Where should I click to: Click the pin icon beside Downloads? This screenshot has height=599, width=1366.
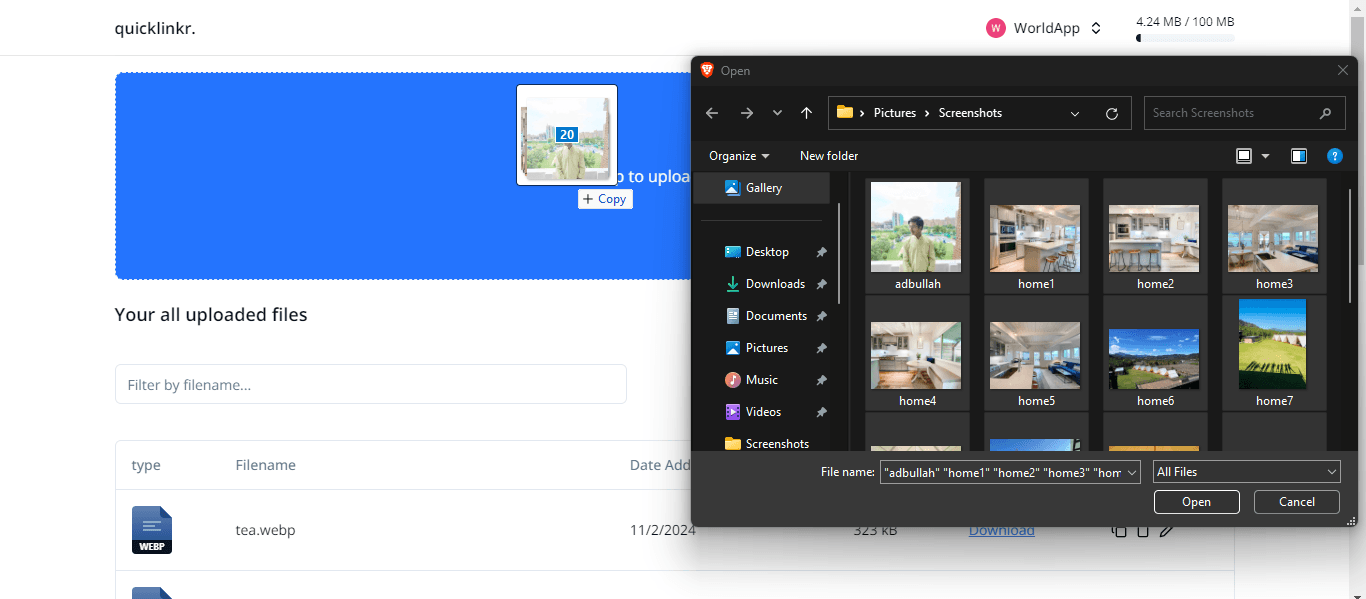pyautogui.click(x=821, y=284)
